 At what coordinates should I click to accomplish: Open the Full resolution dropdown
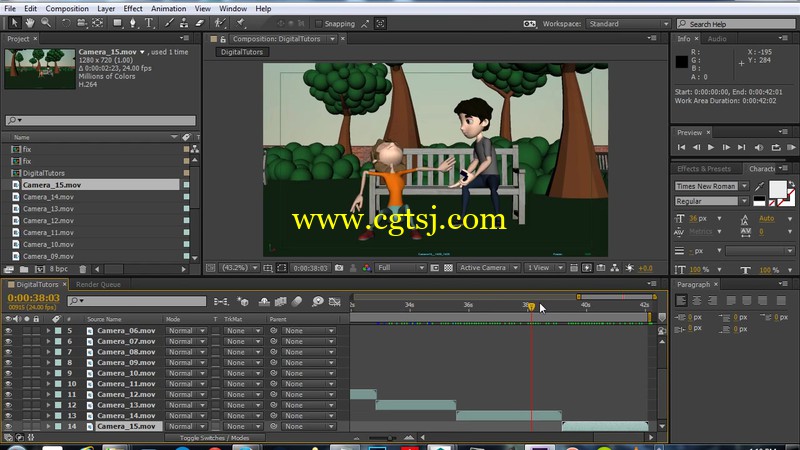401,268
